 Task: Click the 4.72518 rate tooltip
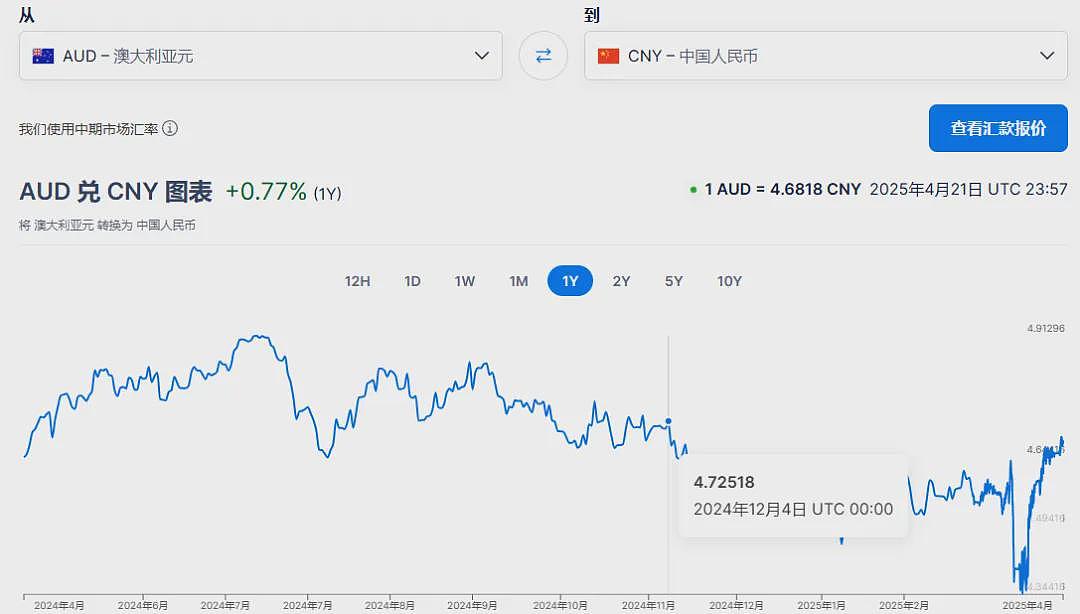click(x=793, y=496)
